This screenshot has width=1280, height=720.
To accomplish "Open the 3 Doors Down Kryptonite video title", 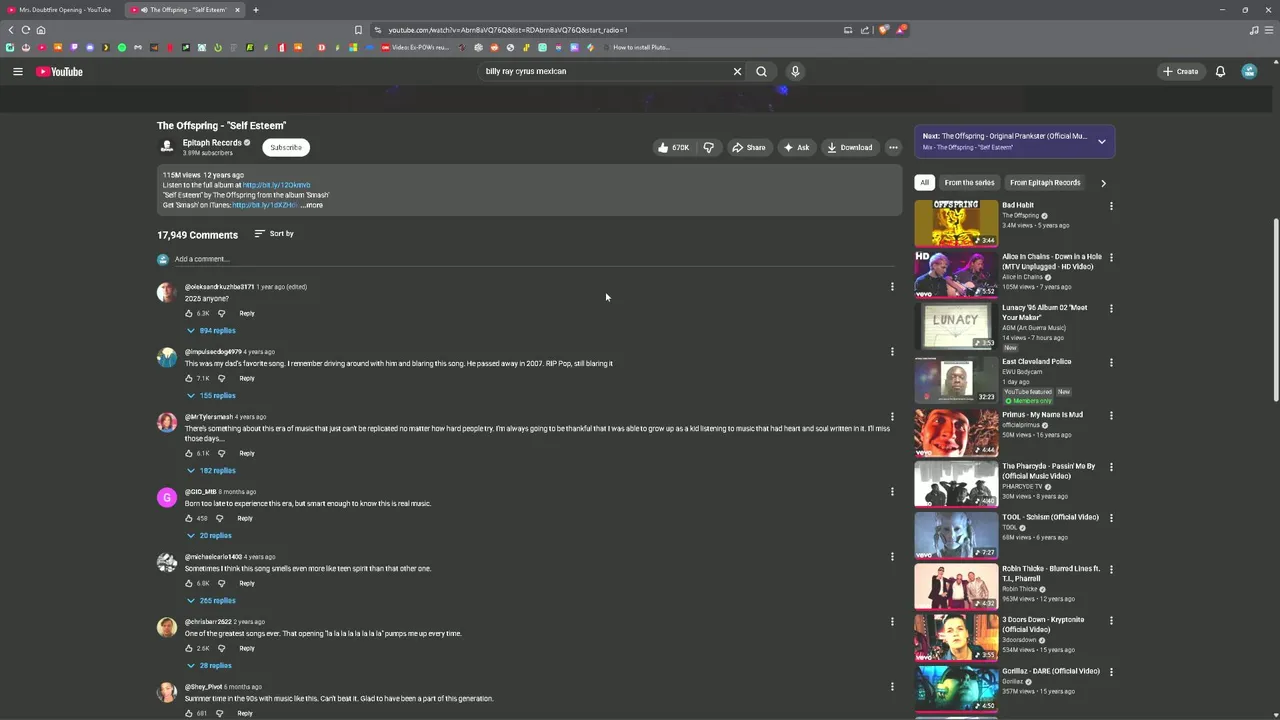I will (x=1043, y=624).
